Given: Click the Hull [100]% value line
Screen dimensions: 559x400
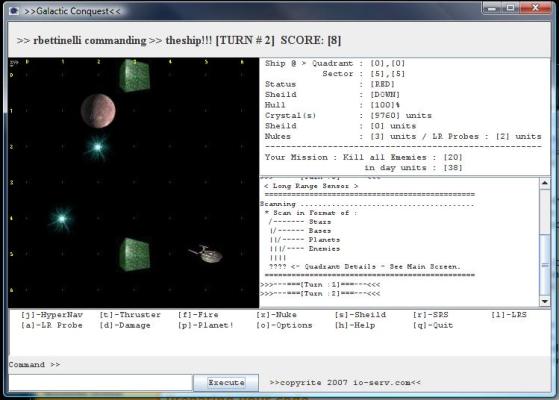Looking at the screenshot, I should click(332, 105).
